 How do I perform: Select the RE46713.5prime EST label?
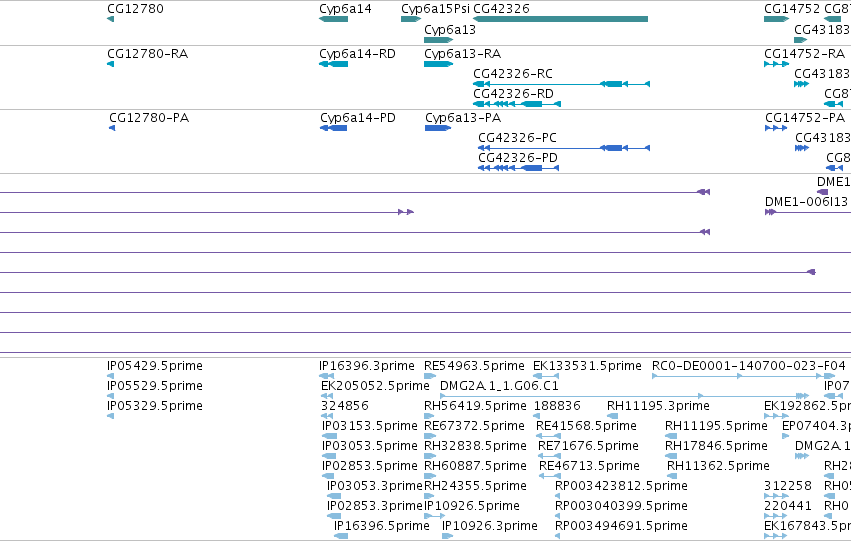pos(589,466)
